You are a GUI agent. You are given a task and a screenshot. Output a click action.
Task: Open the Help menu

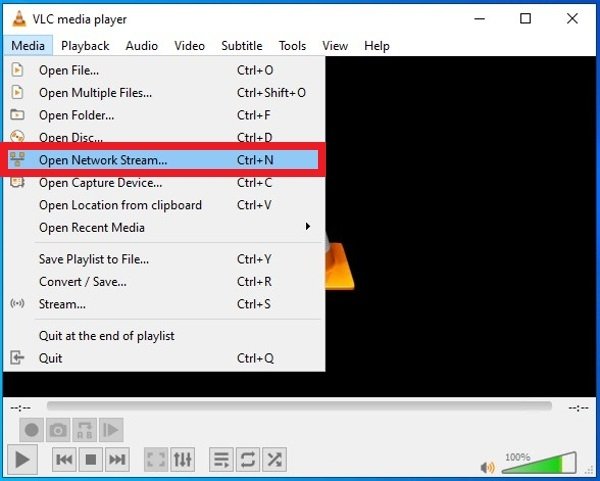(377, 46)
